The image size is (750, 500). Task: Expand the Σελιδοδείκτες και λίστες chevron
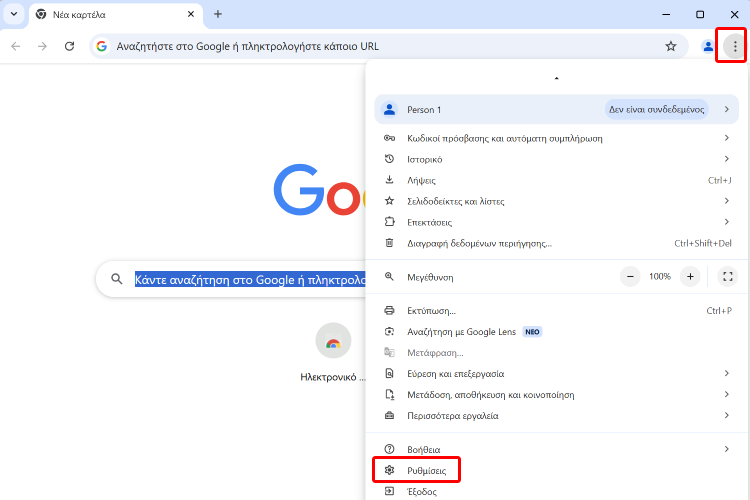(727, 201)
